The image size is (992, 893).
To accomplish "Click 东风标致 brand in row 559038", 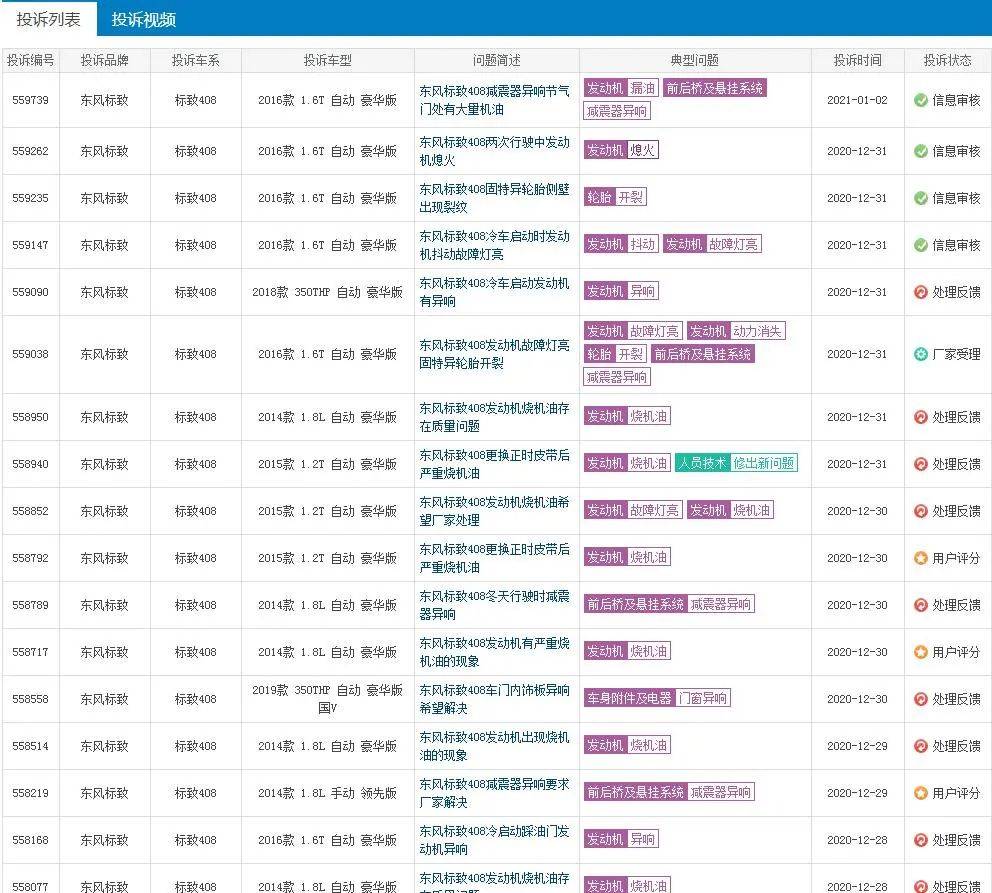I will [x=104, y=354].
